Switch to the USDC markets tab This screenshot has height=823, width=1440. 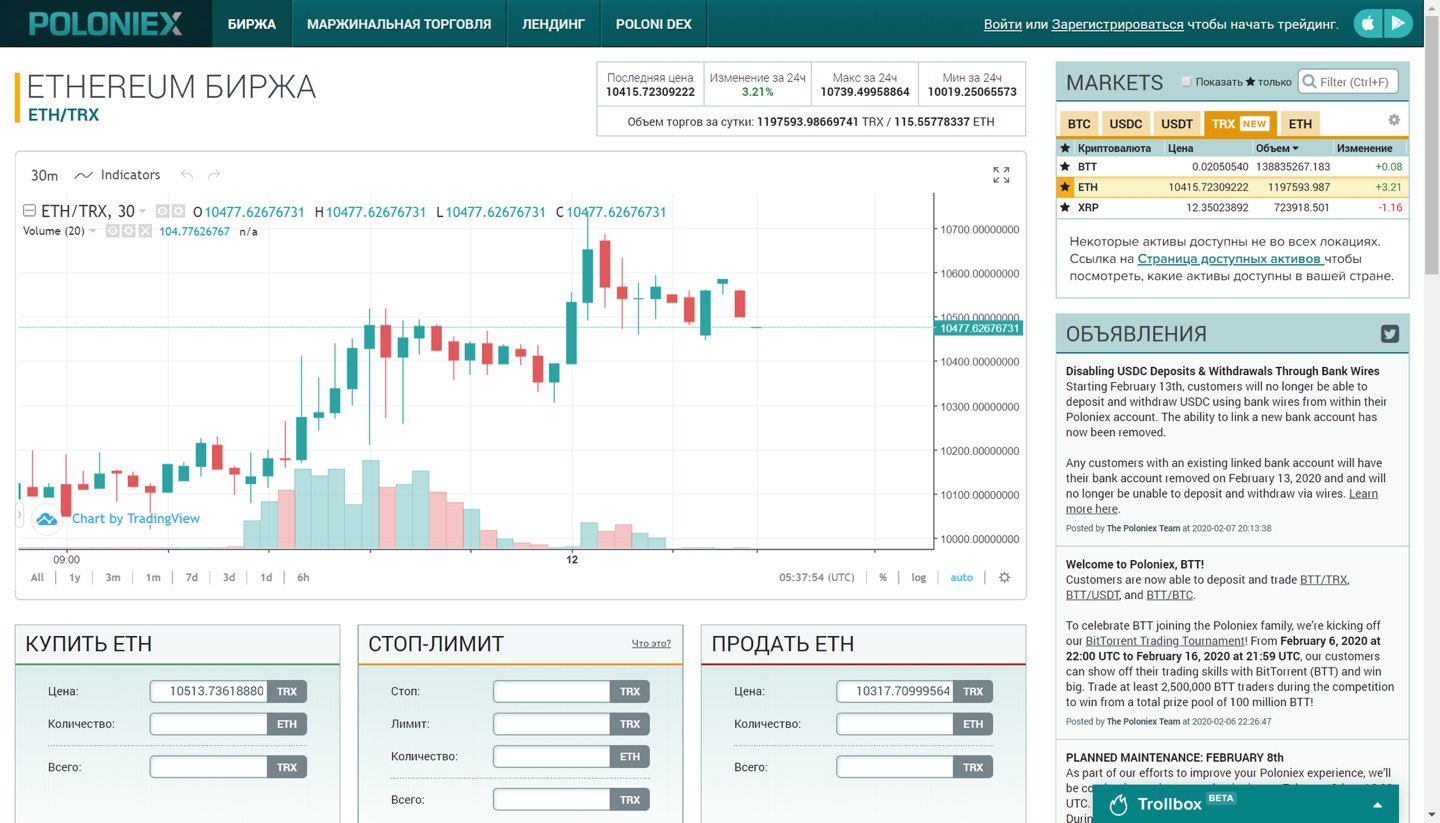coord(1126,124)
